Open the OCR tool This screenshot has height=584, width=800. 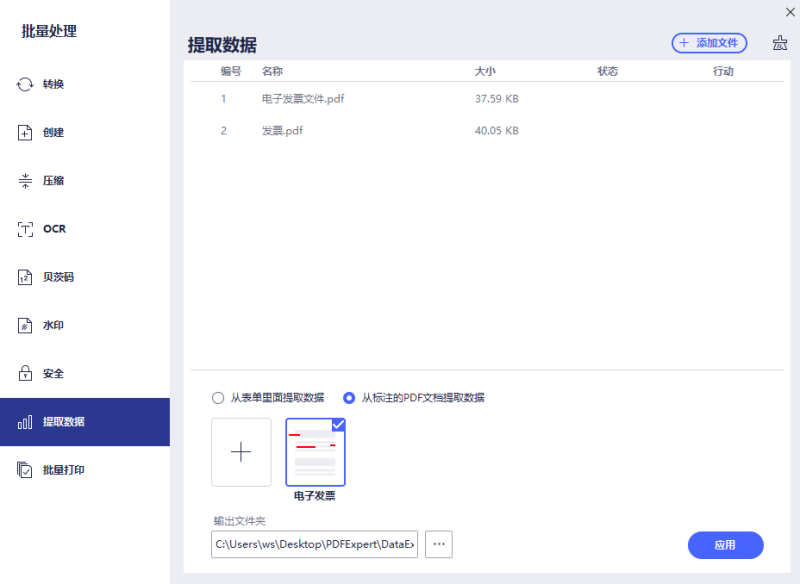pos(52,228)
